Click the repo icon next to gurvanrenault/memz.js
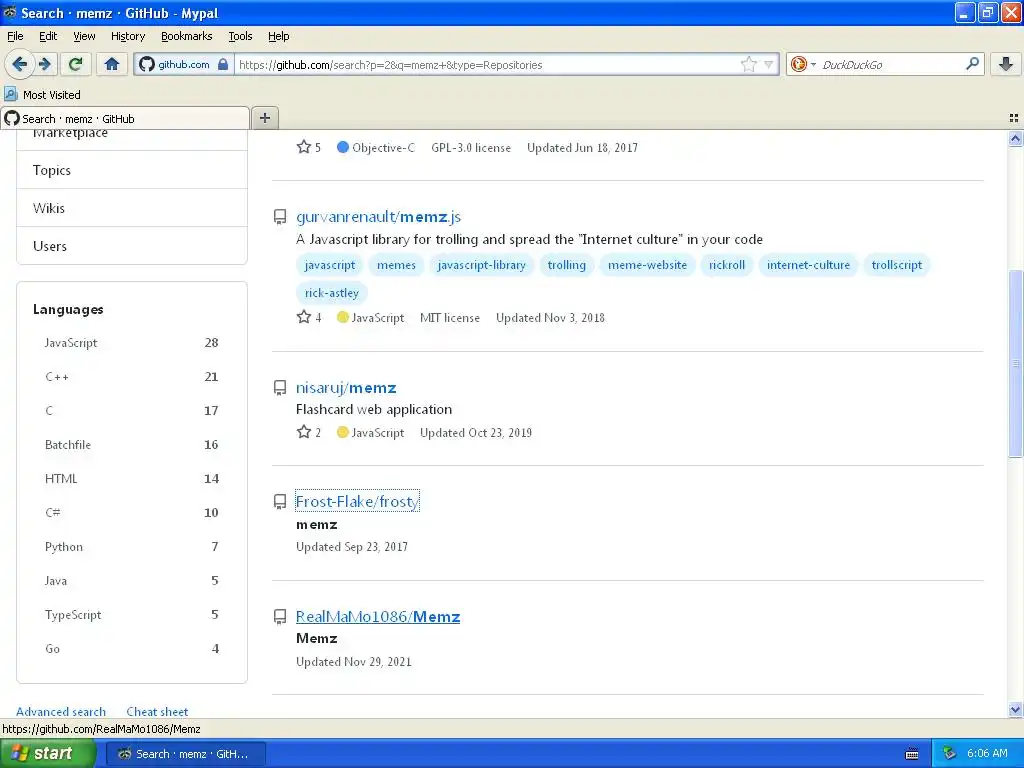The image size is (1024, 768). [x=280, y=217]
